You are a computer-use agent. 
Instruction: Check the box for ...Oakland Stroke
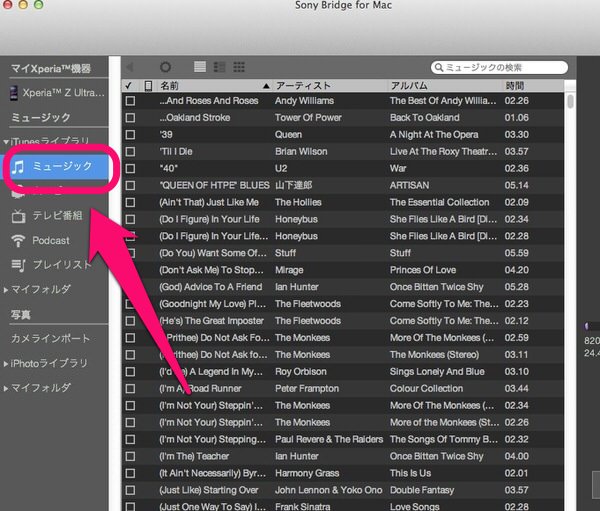[x=130, y=118]
